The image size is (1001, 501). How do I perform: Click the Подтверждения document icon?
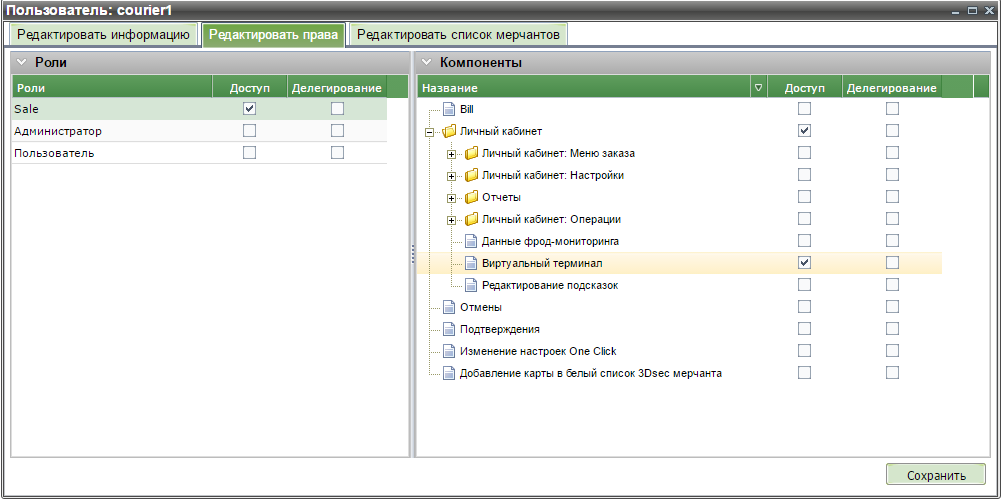(449, 329)
